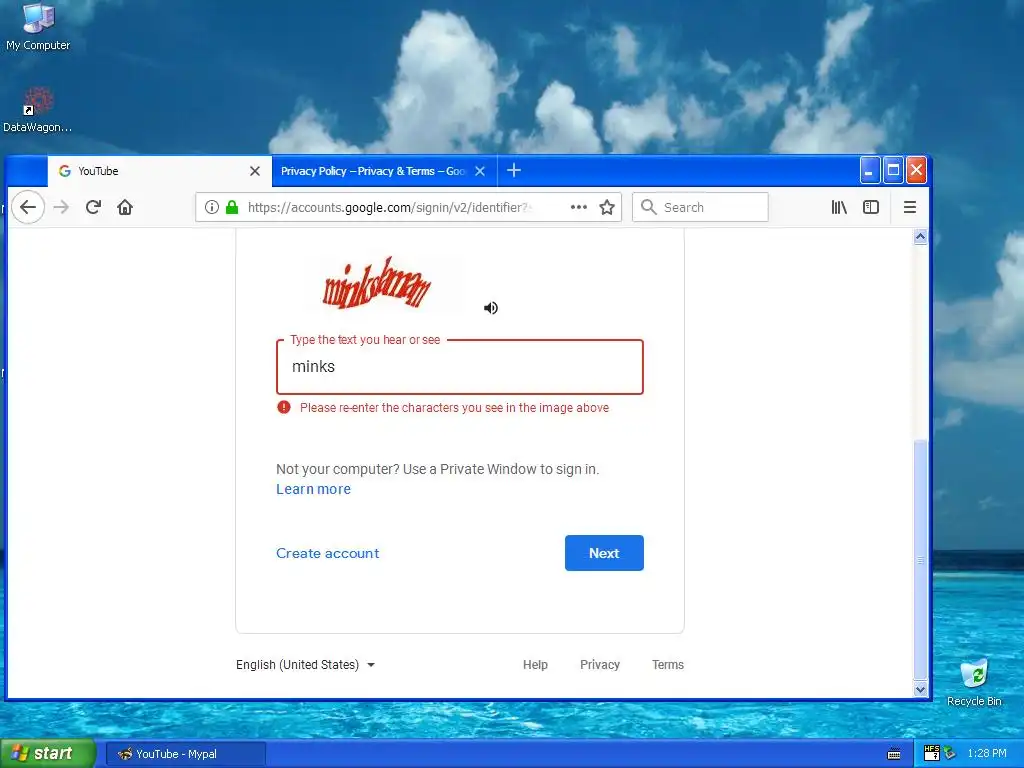Open a new tab with the plus button
This screenshot has height=768, width=1024.
coord(514,170)
